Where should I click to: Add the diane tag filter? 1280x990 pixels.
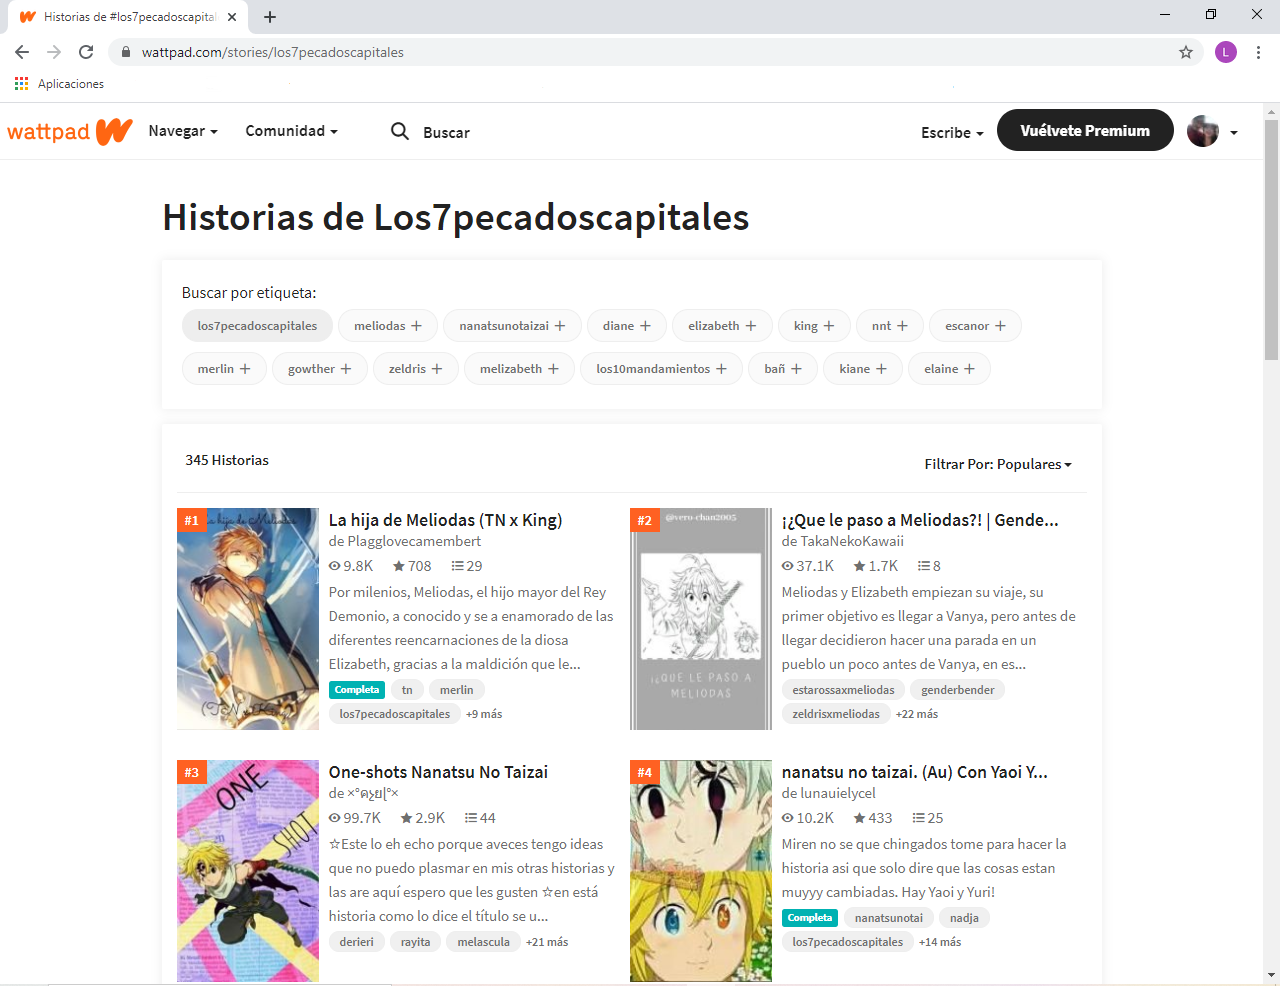(627, 326)
